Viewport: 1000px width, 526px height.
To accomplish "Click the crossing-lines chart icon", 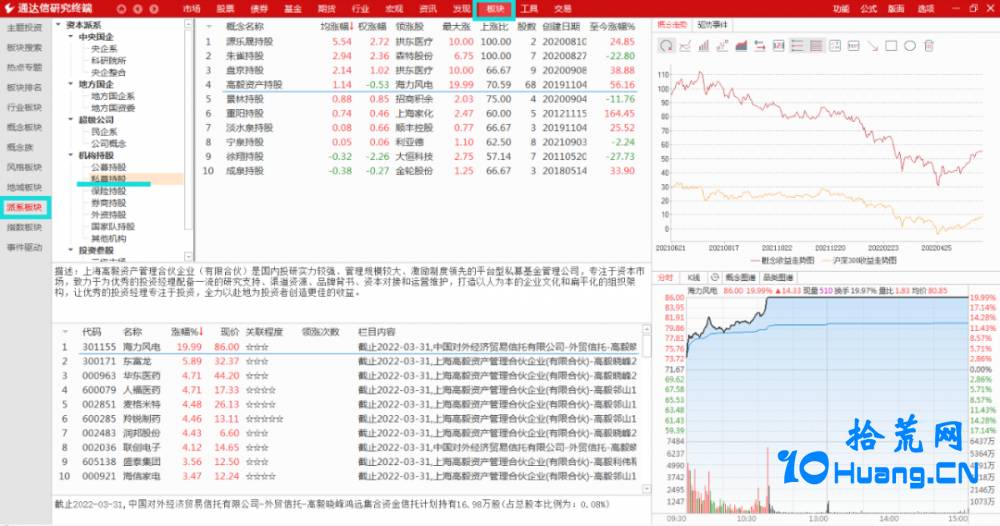I will click(x=685, y=46).
